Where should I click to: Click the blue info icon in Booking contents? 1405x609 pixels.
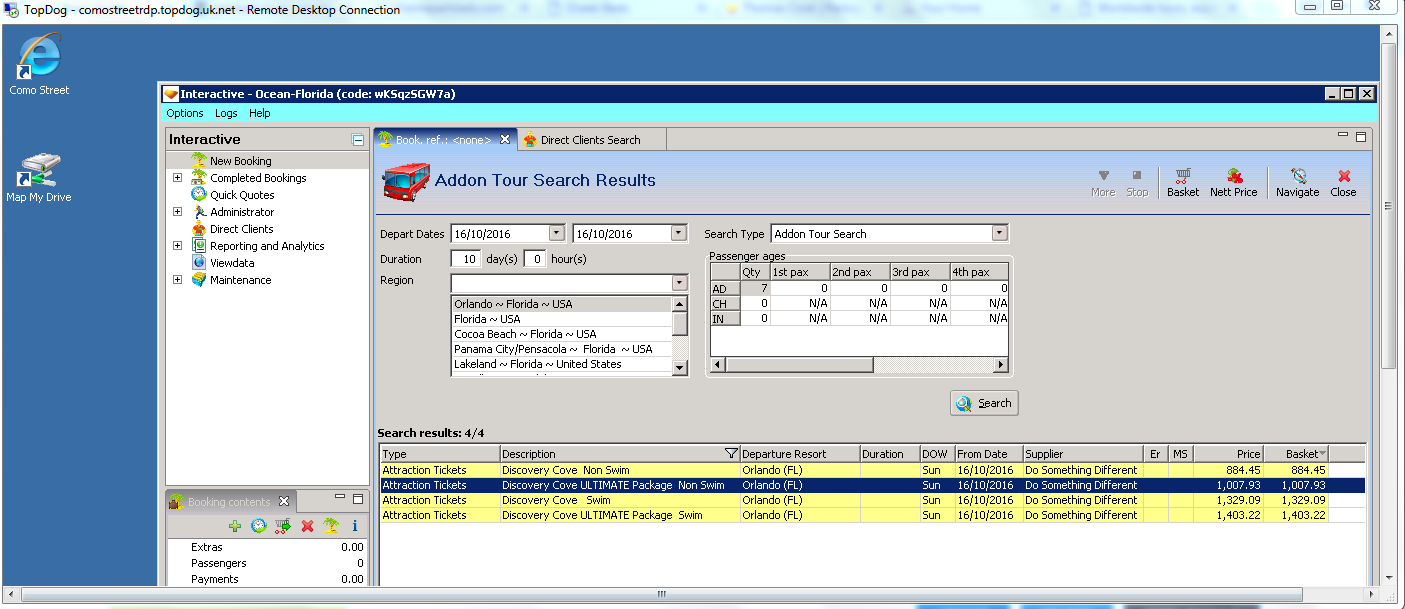354,526
